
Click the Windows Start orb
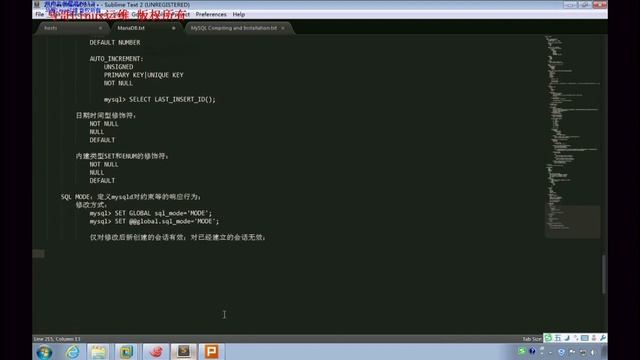(x=44, y=352)
